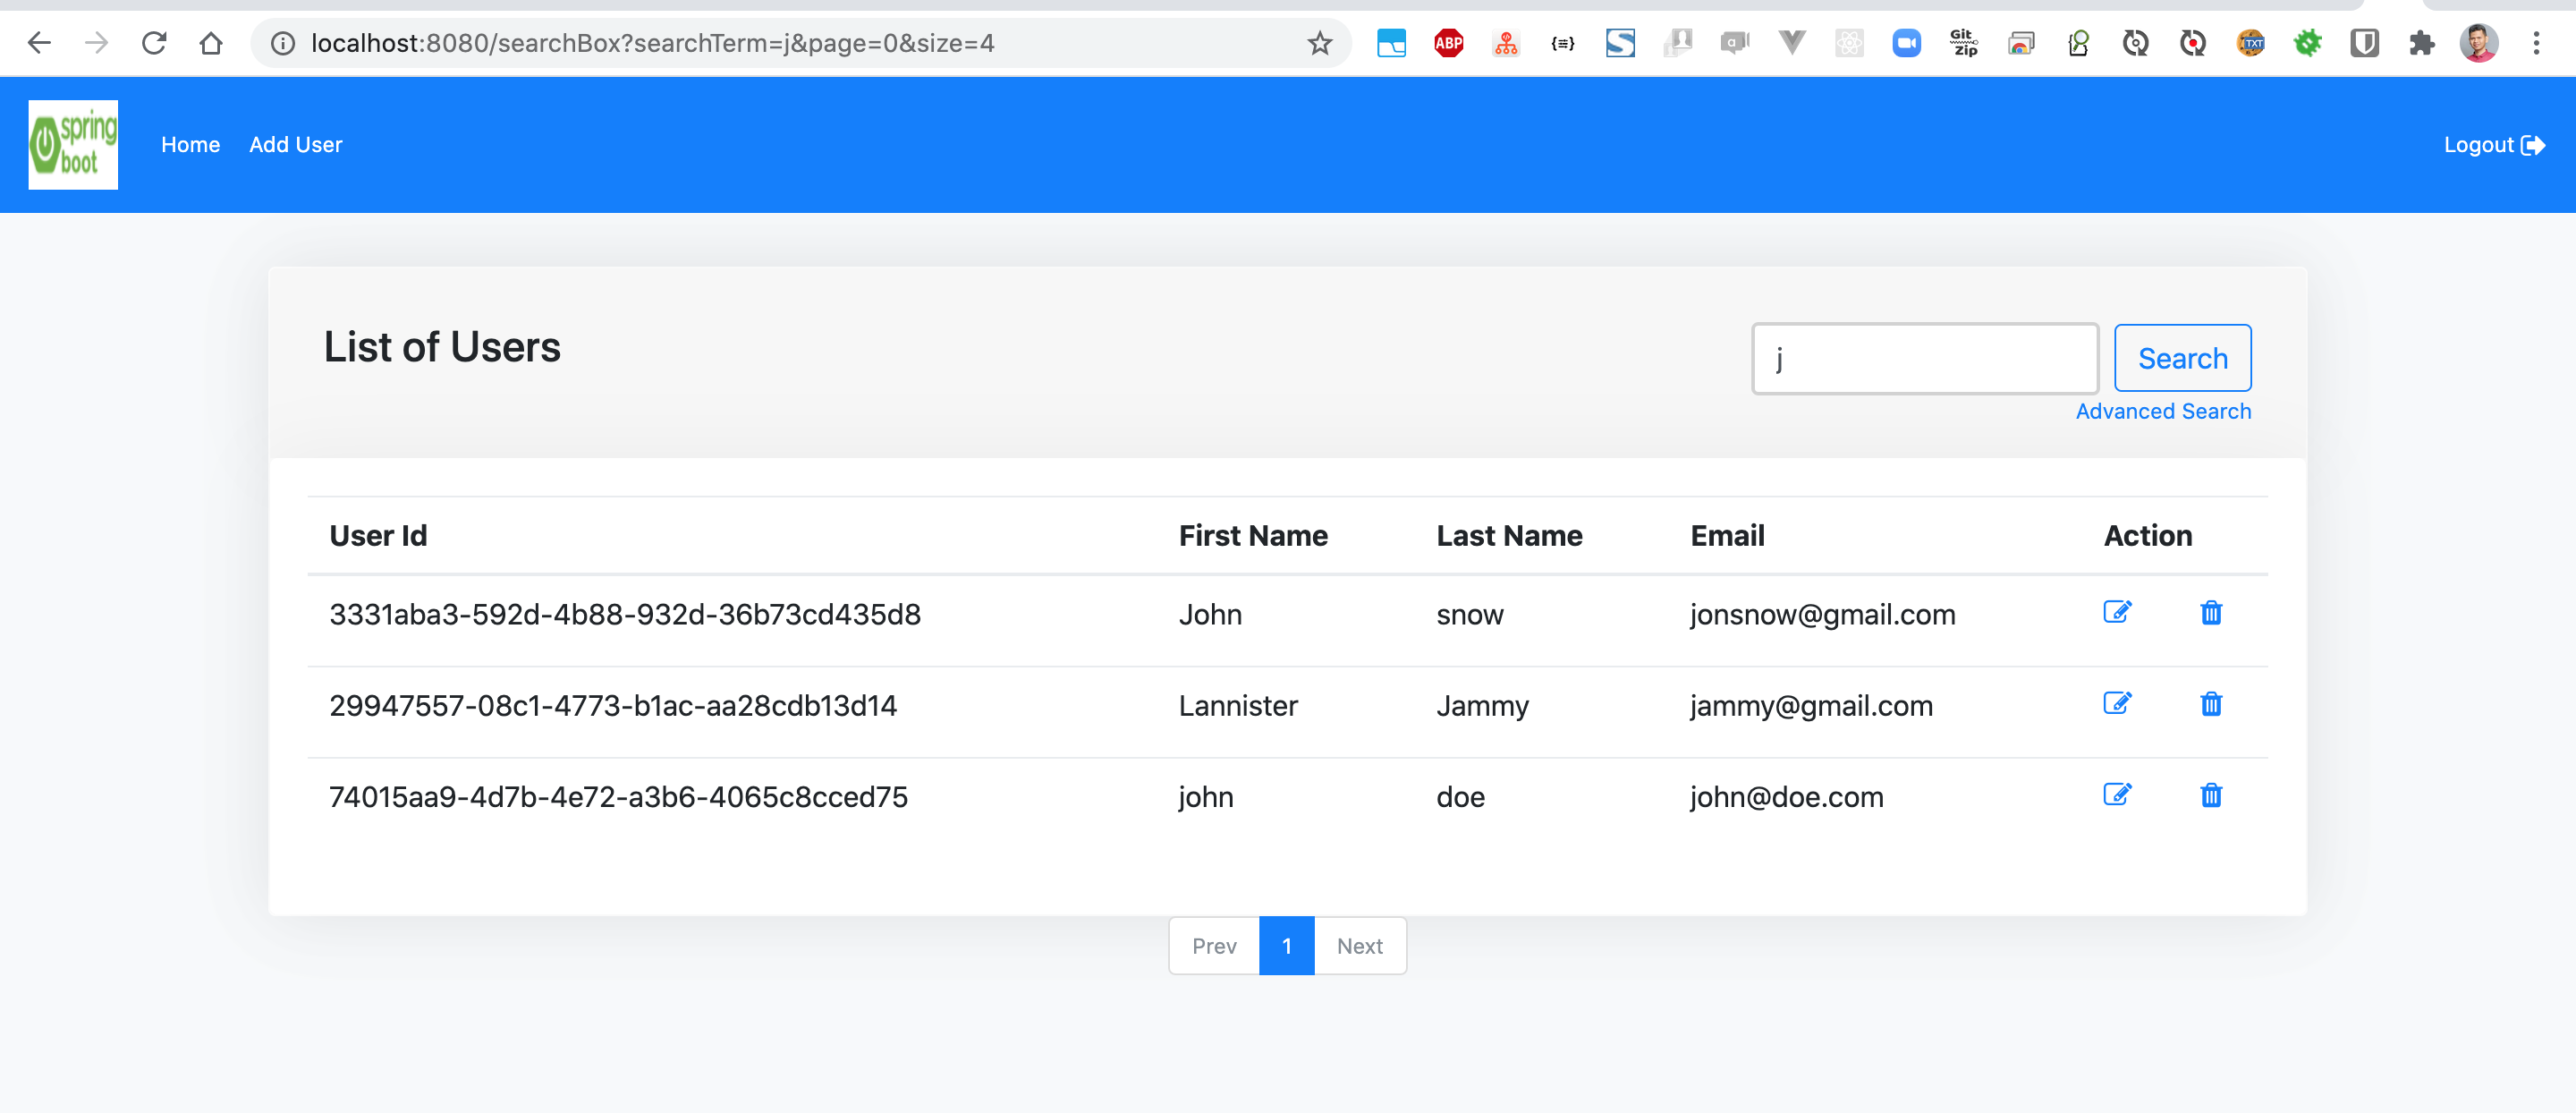Click the Spring Boot logo

[x=73, y=145]
